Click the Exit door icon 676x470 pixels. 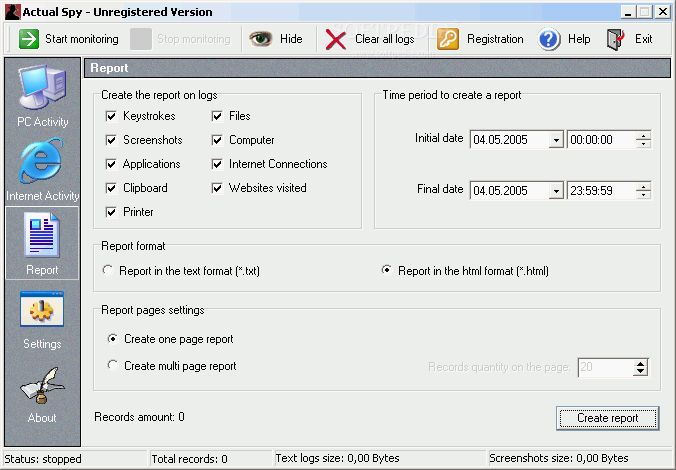pyautogui.click(x=616, y=39)
